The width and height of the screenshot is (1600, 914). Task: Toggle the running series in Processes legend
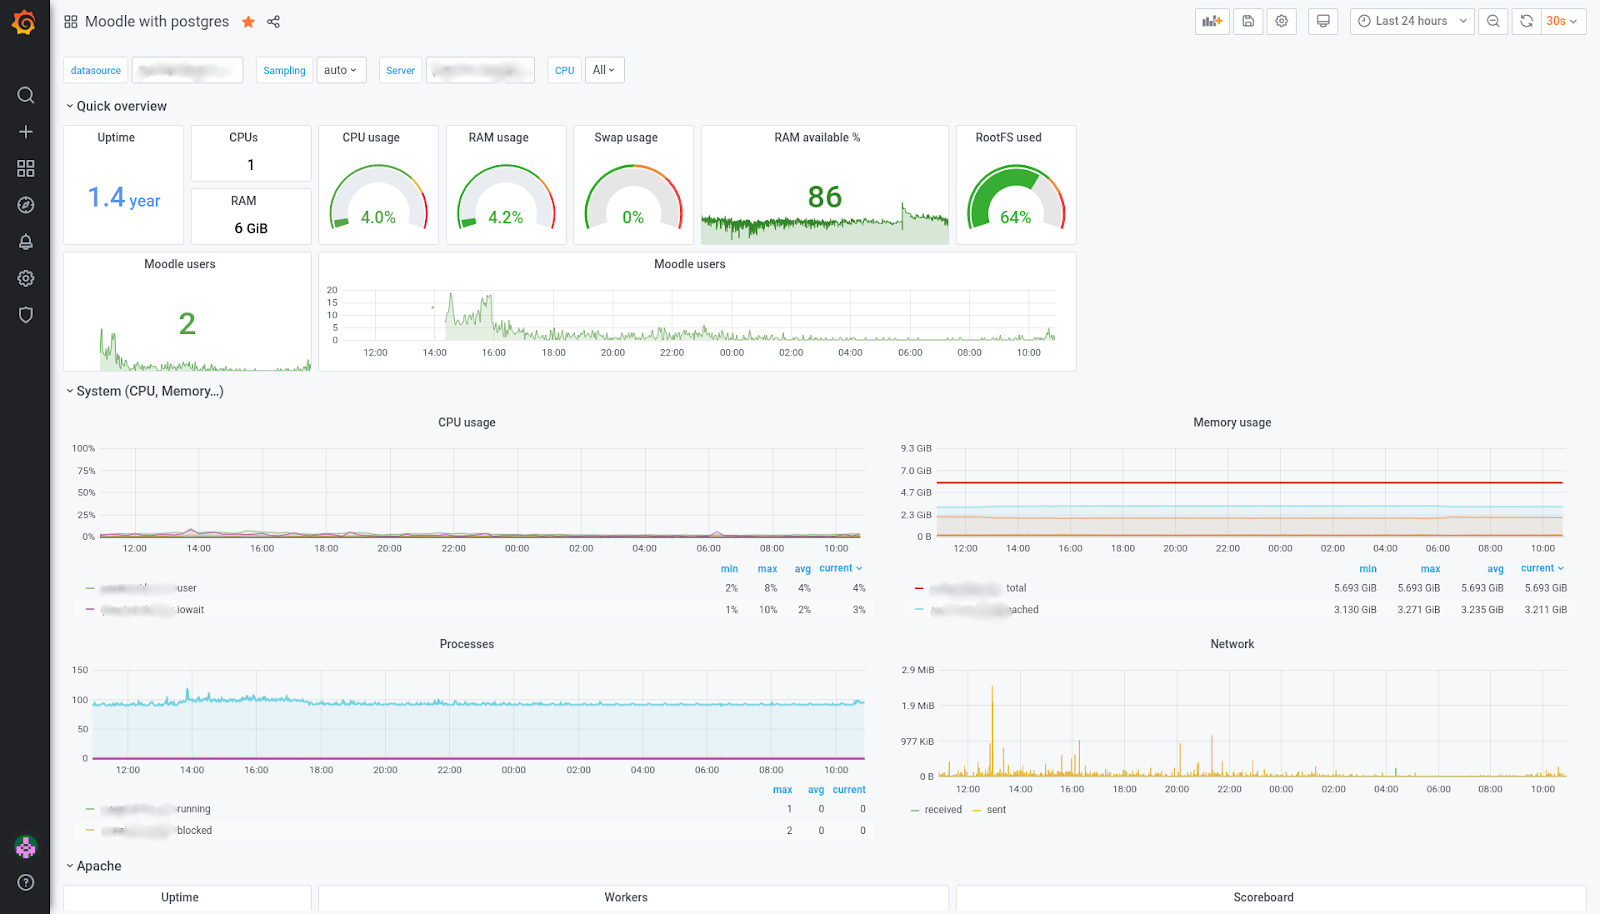(156, 809)
